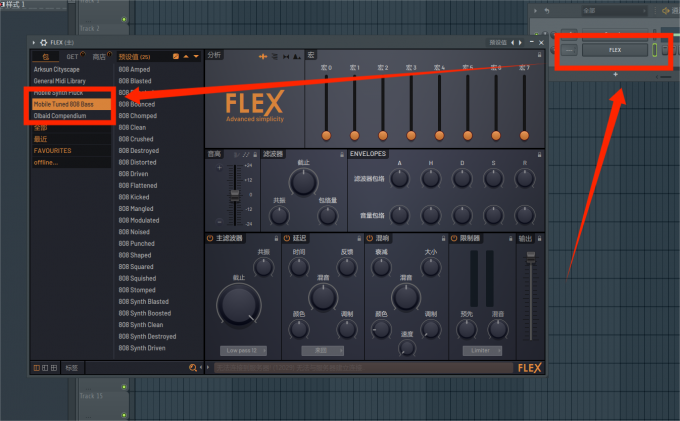The height and width of the screenshot is (421, 680).
Task: Select the second analysis view icon
Action: 275,56
